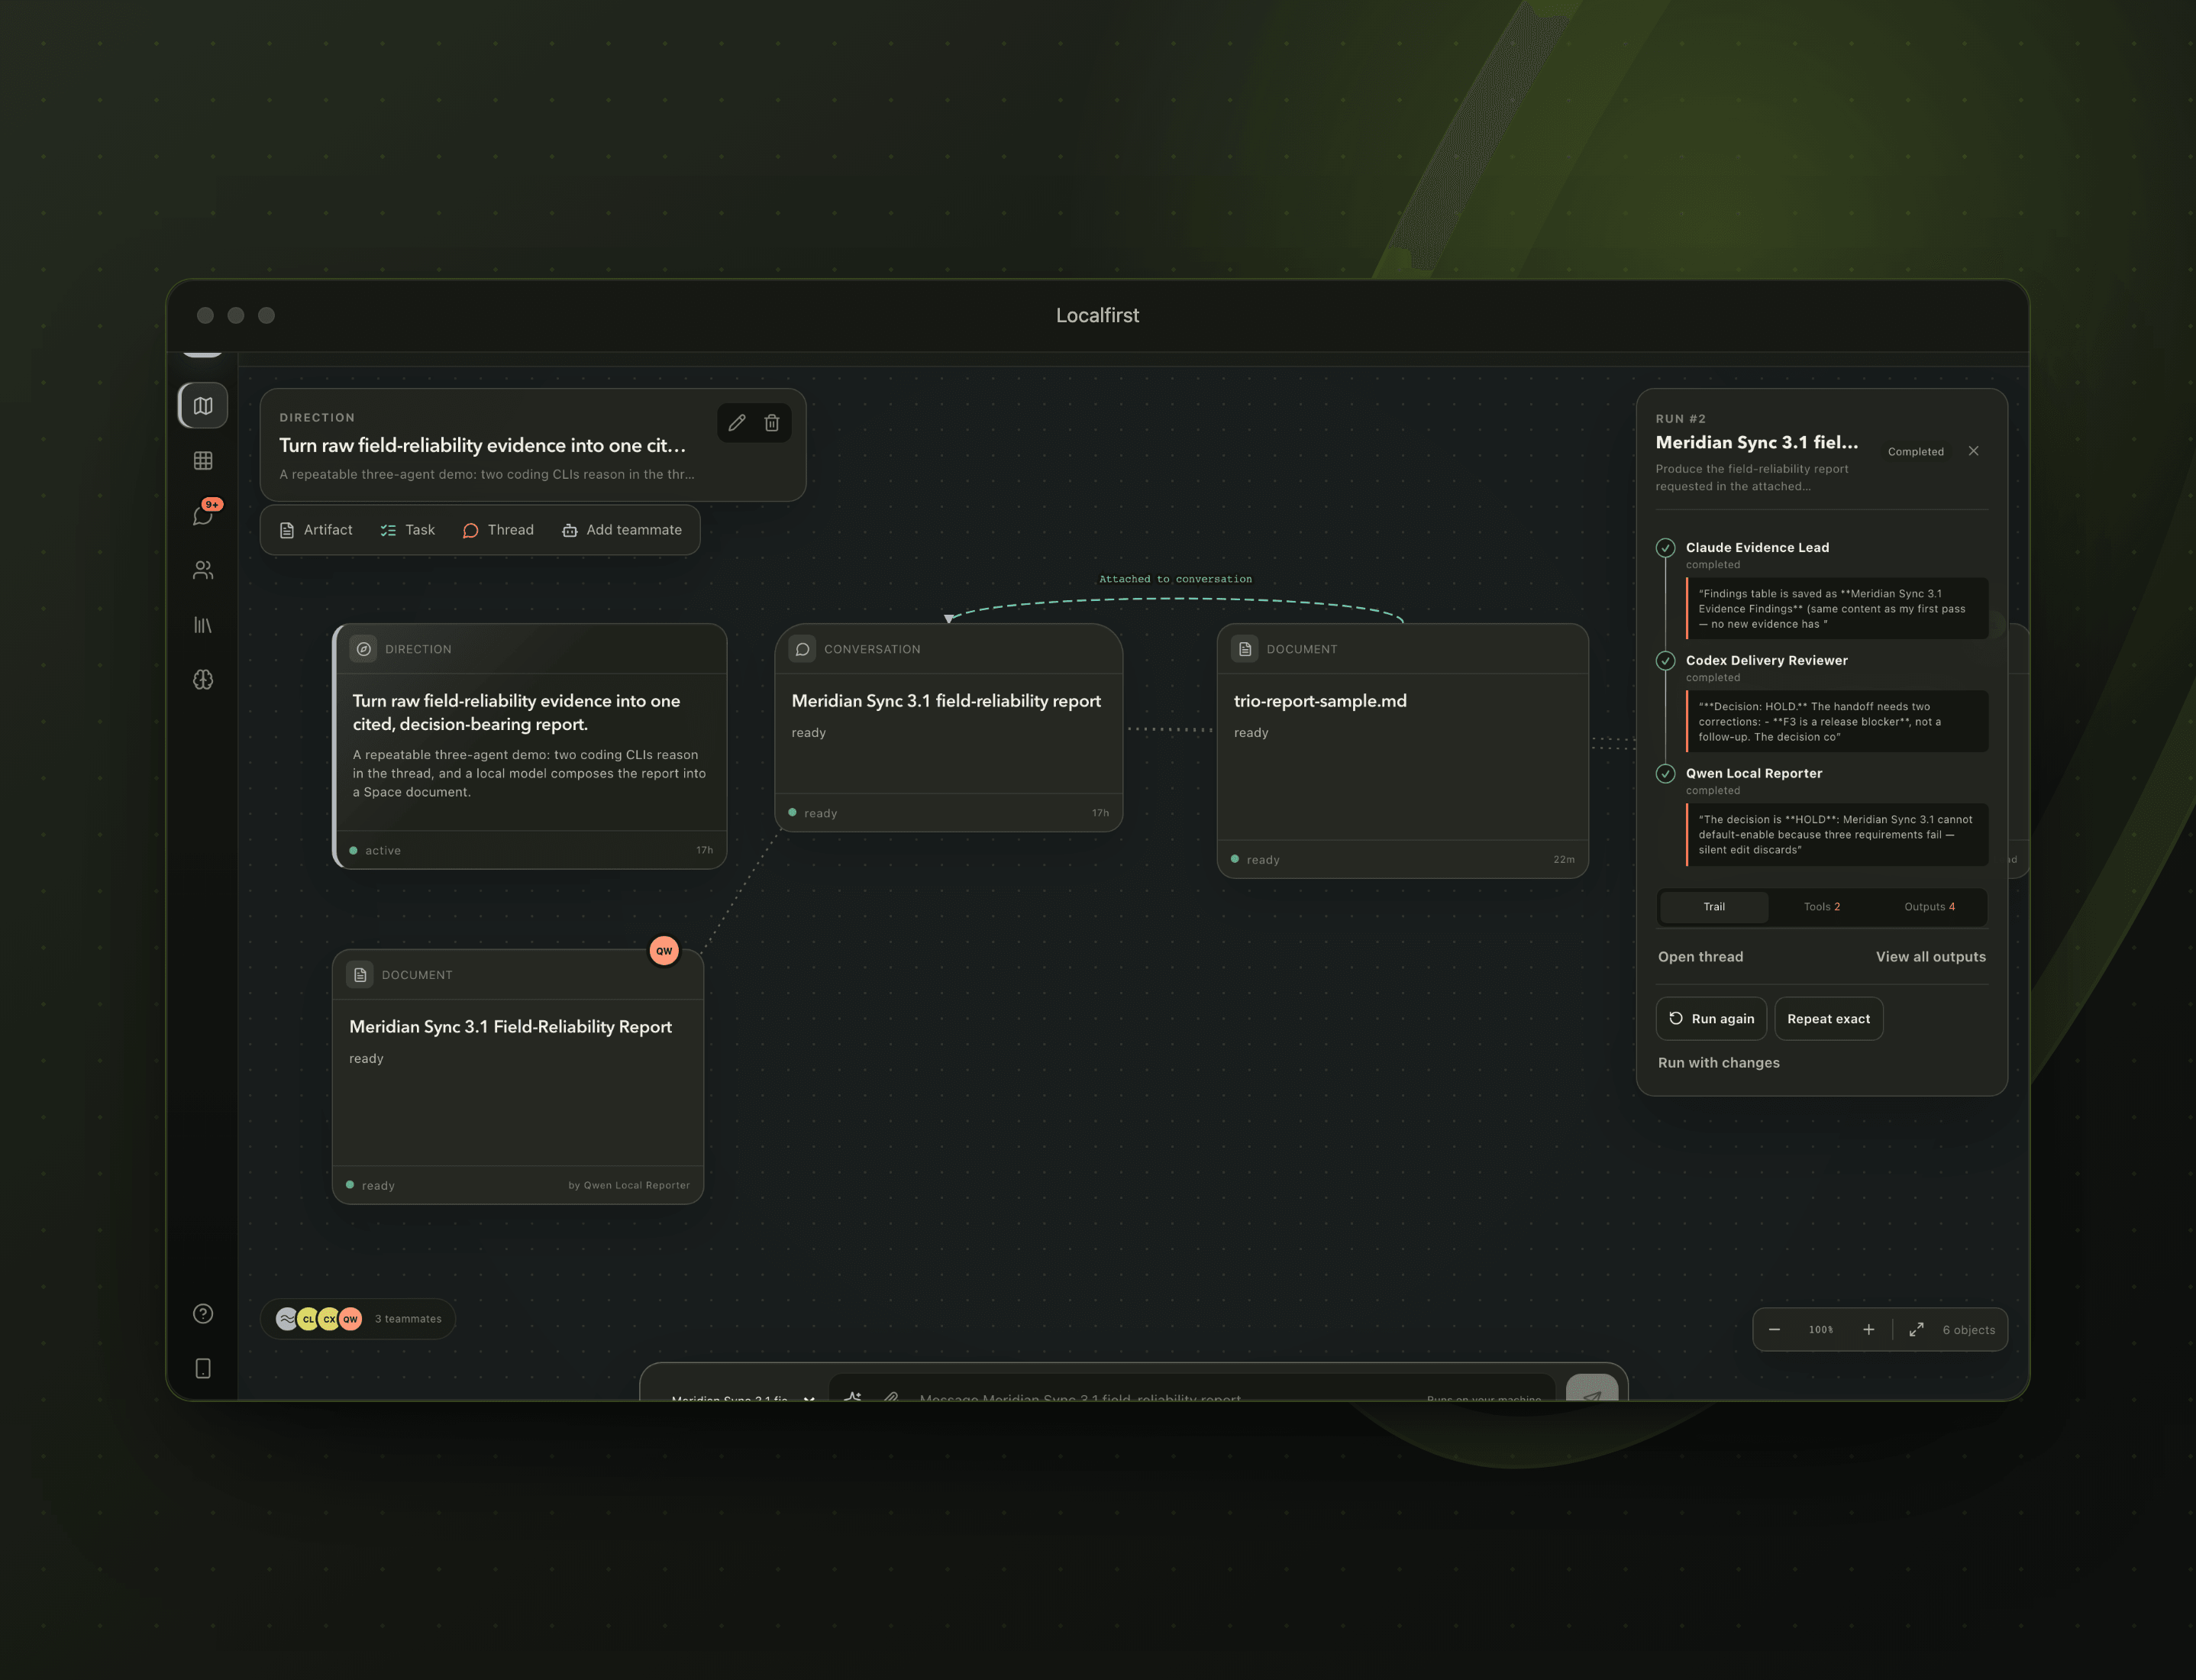Image resolution: width=2196 pixels, height=1680 pixels.
Task: Click Claude Evidence Lead findings quote
Action: (x=1837, y=609)
